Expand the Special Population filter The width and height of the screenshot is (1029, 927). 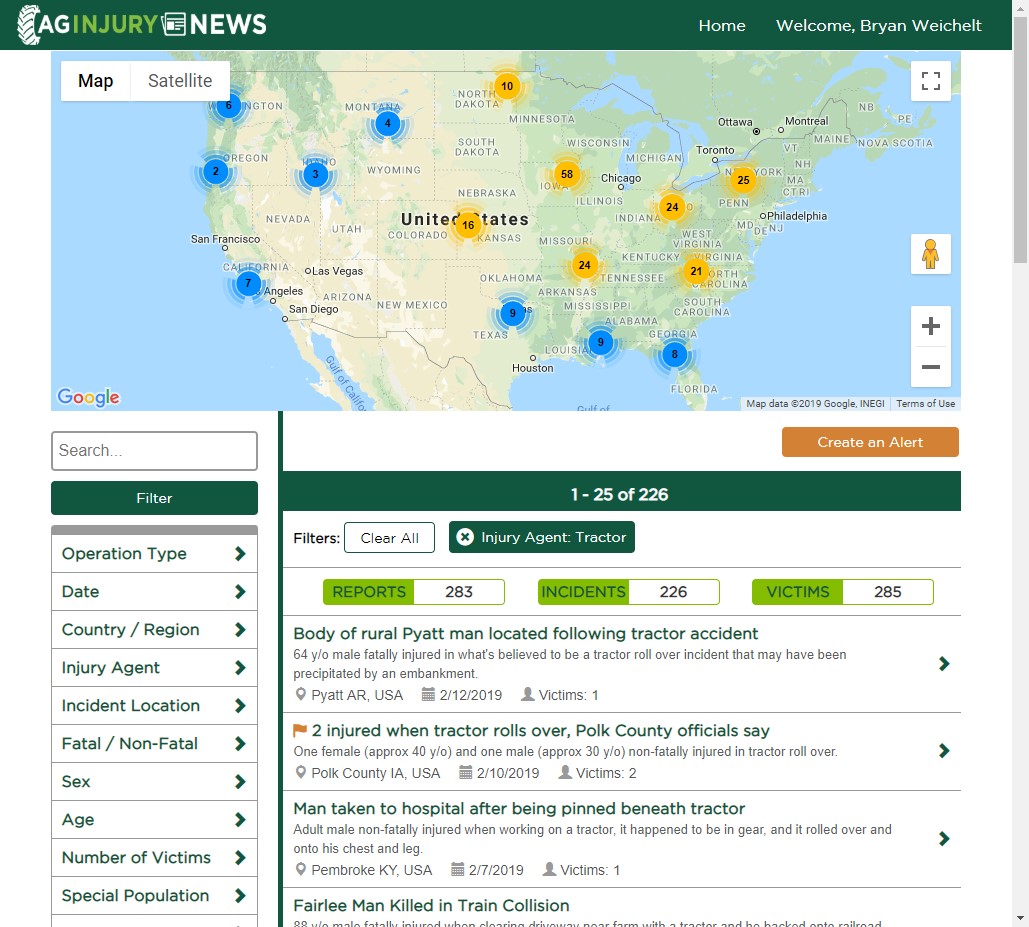[x=154, y=896]
